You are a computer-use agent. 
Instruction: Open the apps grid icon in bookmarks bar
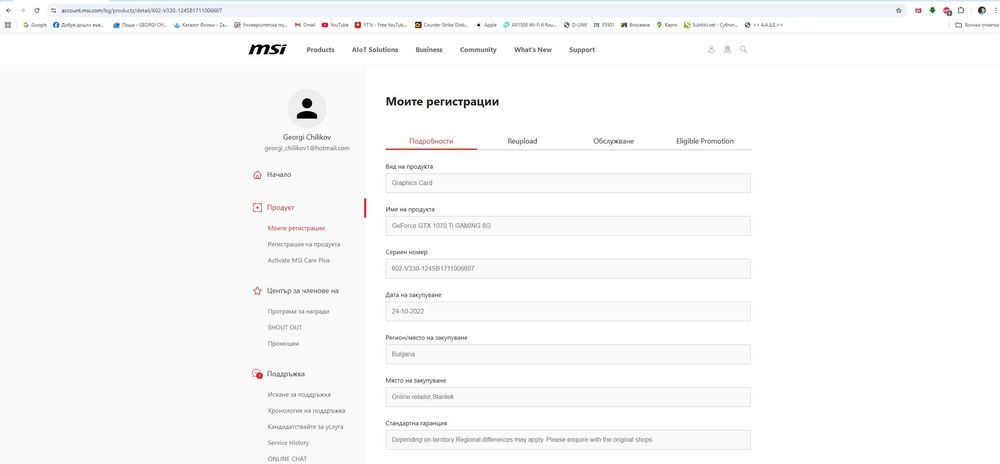(8, 25)
